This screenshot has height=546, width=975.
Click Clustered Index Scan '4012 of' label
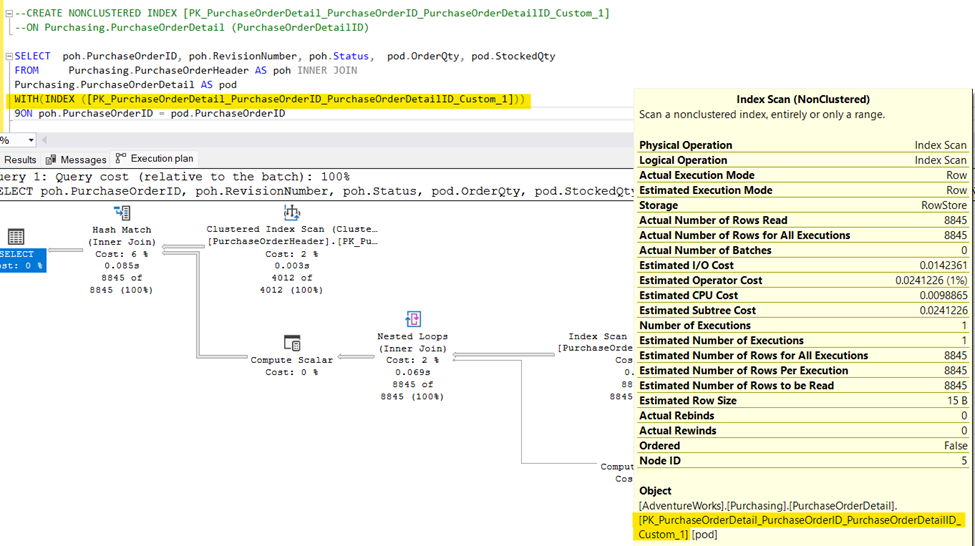[x=292, y=277]
